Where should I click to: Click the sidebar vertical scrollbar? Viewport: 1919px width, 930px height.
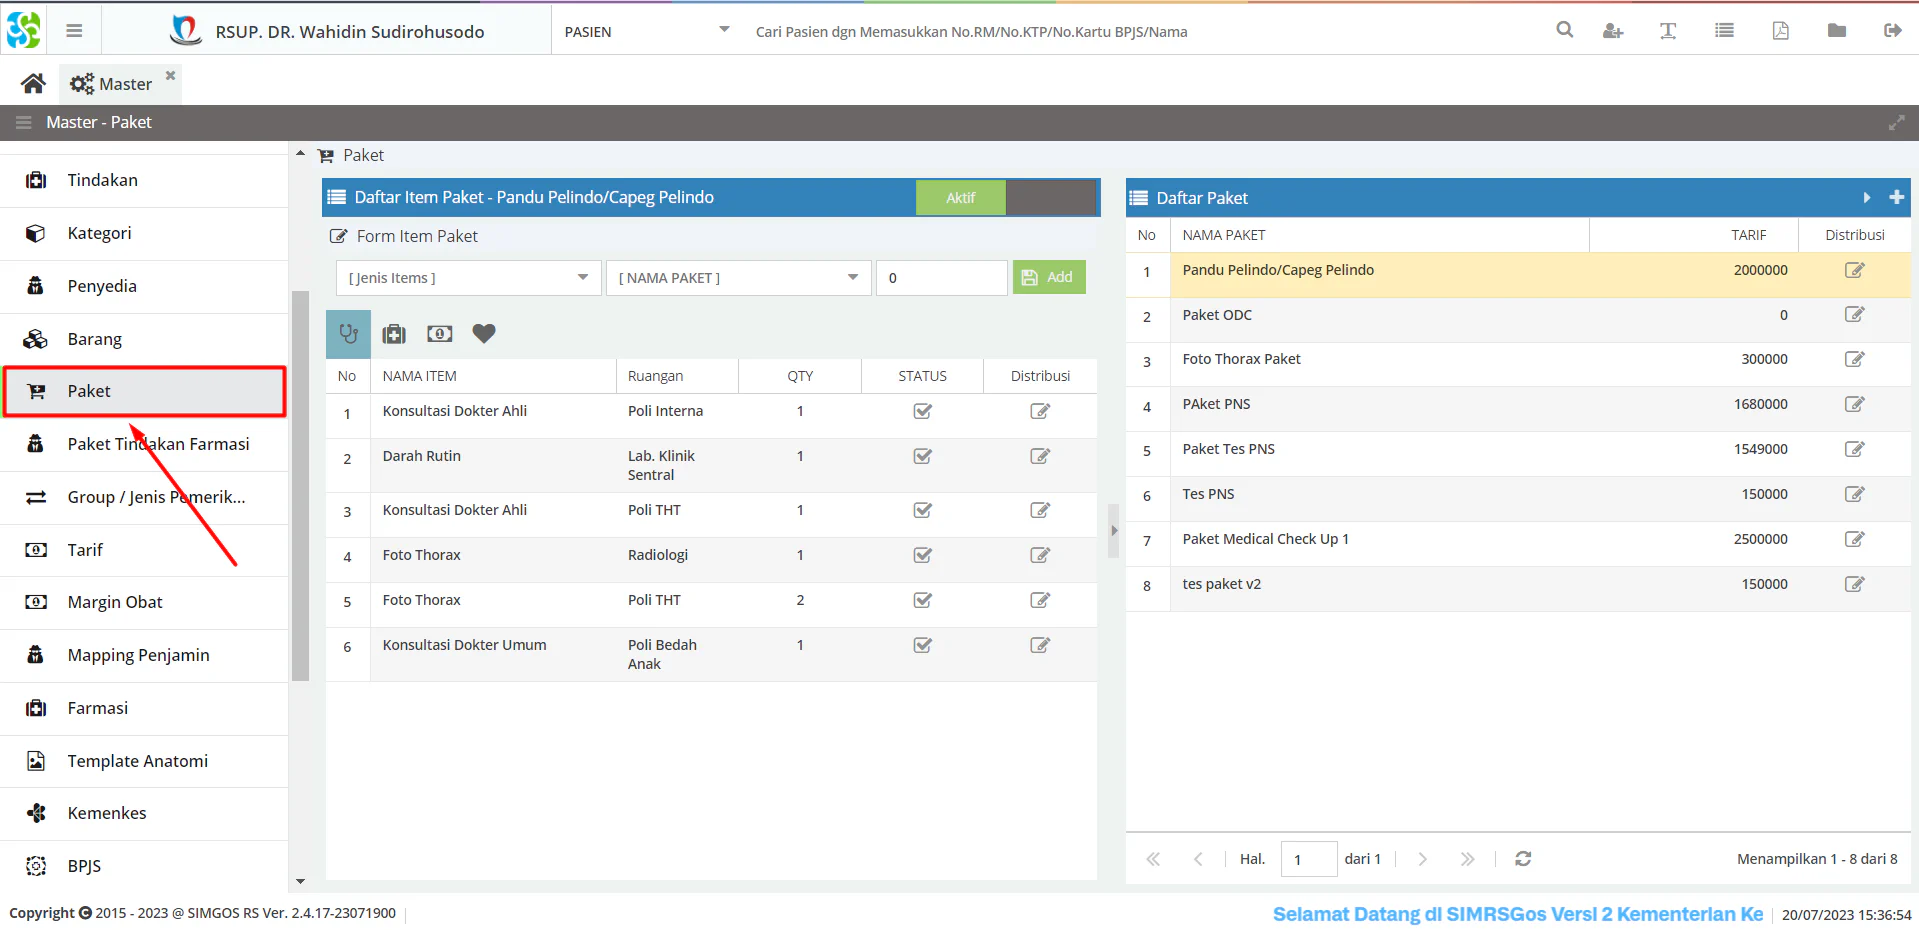tap(300, 486)
